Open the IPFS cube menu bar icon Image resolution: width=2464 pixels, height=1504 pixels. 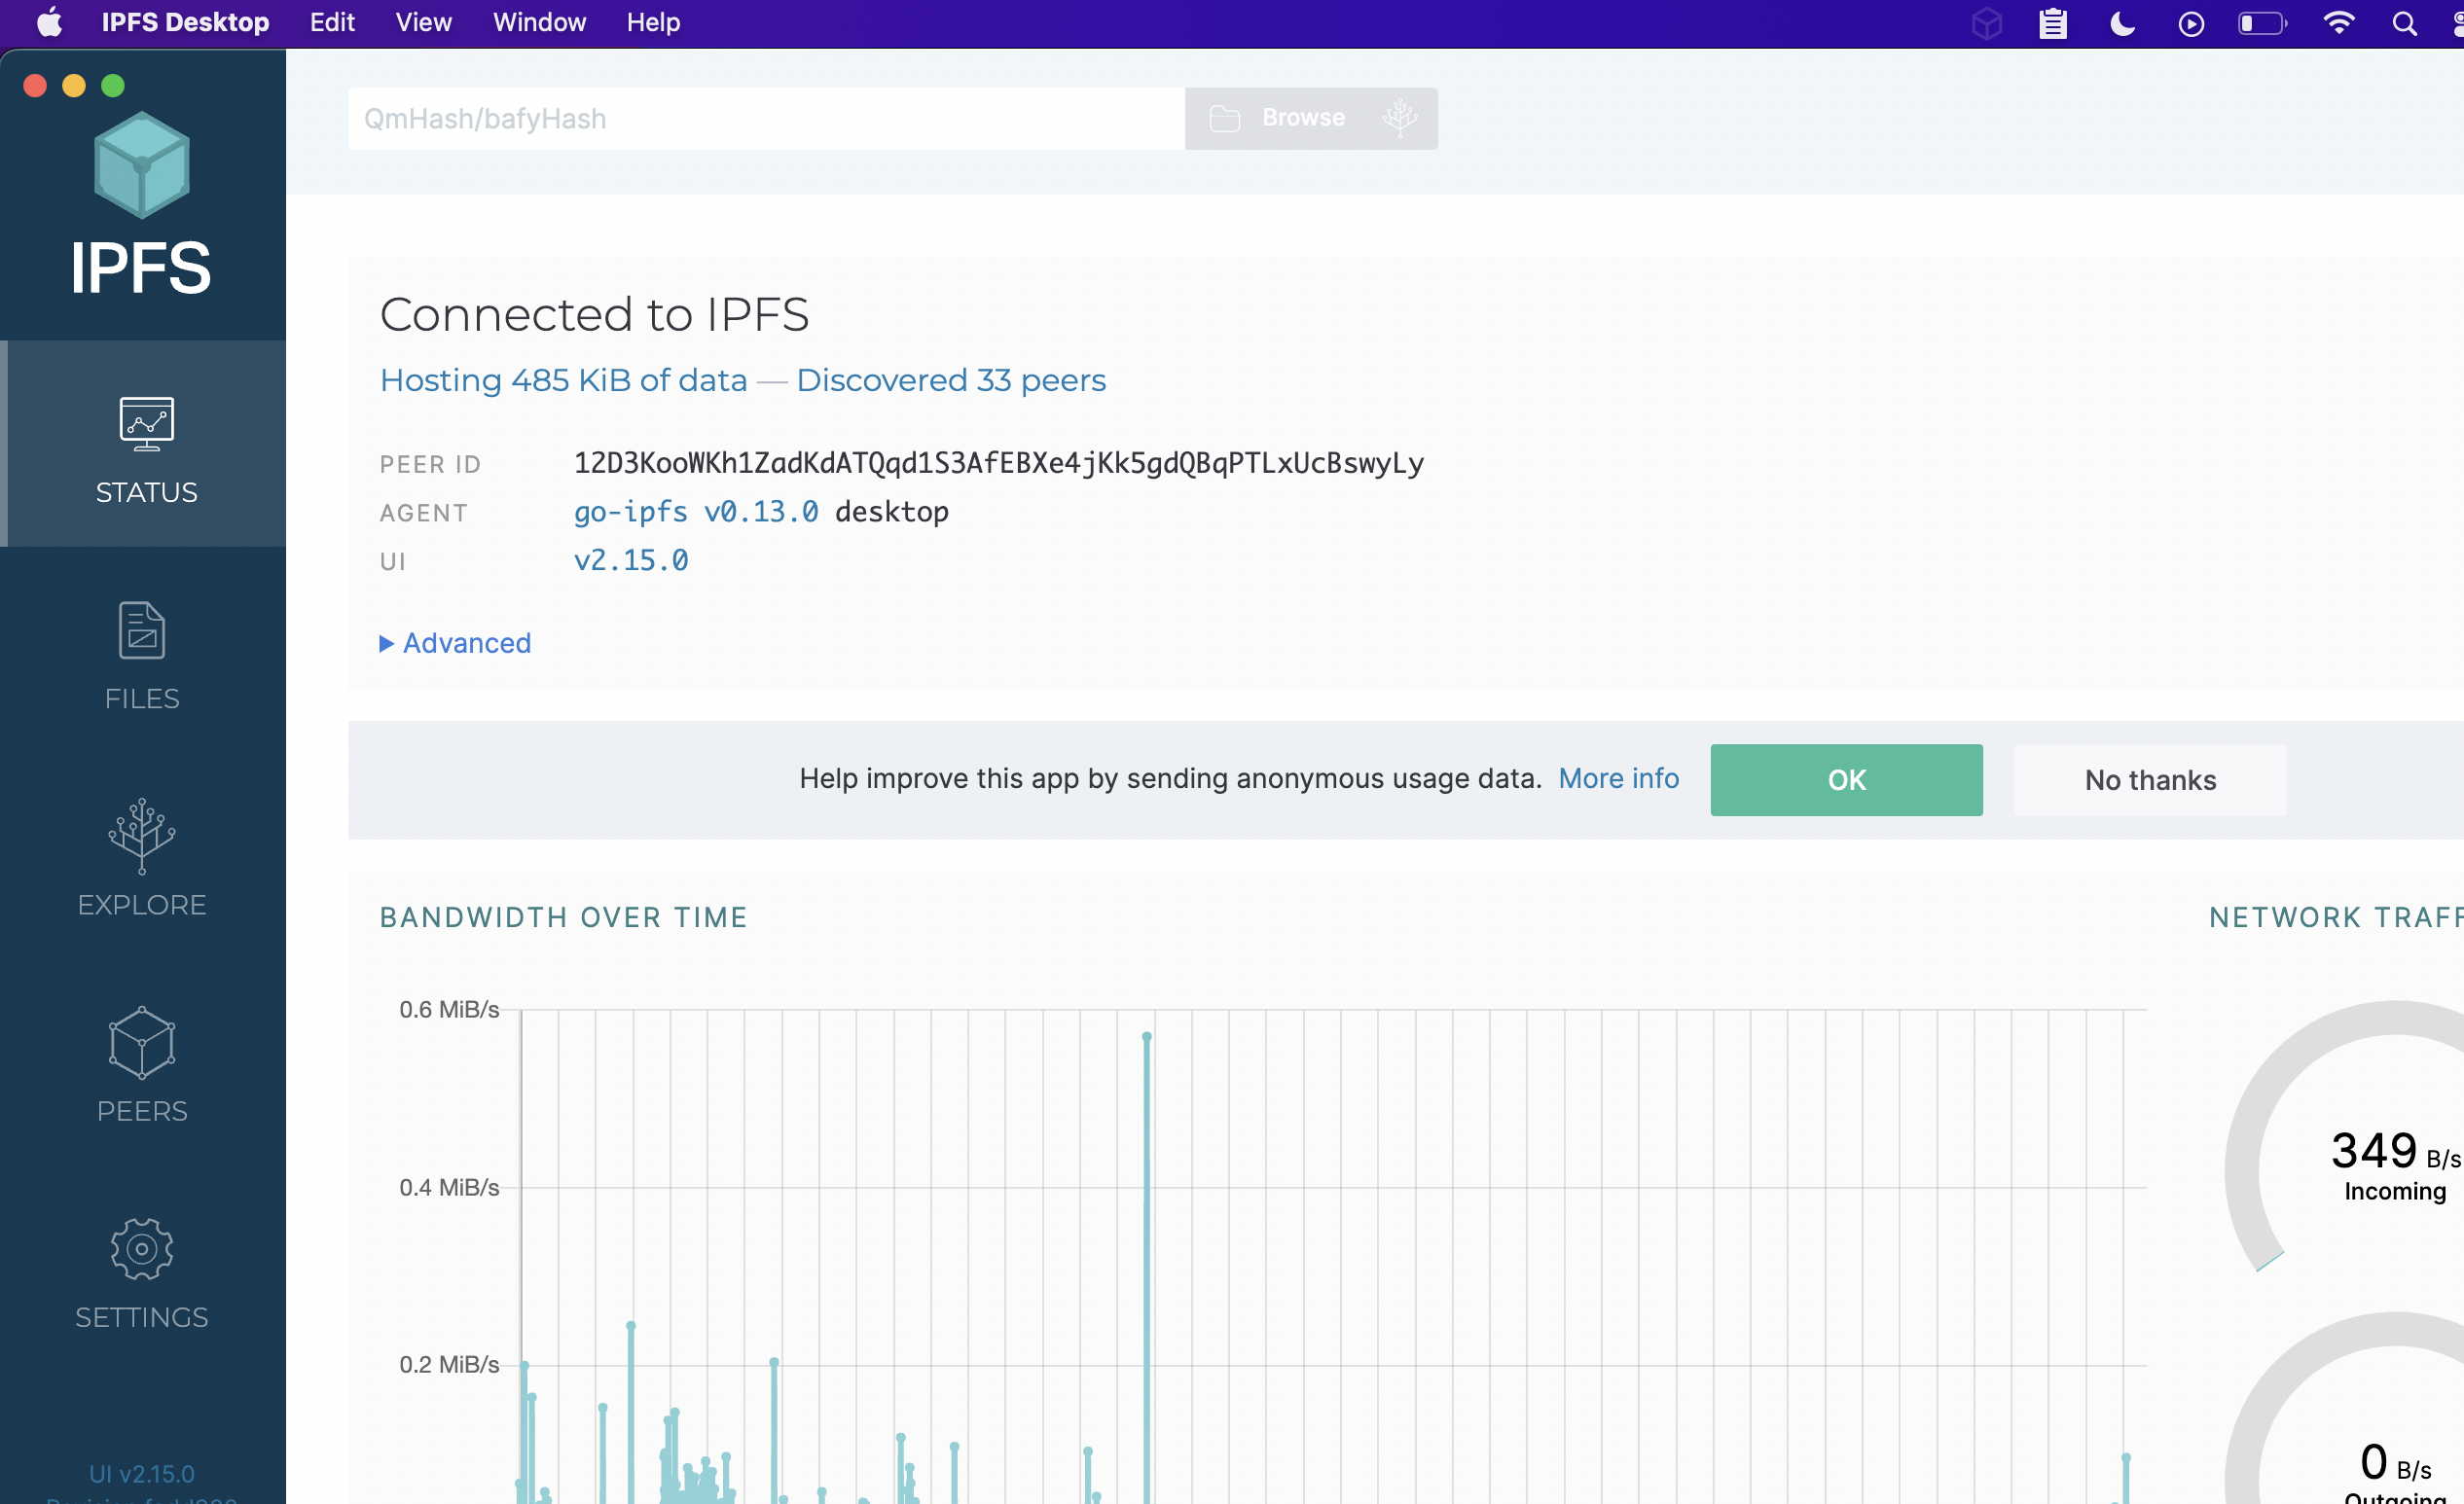tap(1986, 23)
